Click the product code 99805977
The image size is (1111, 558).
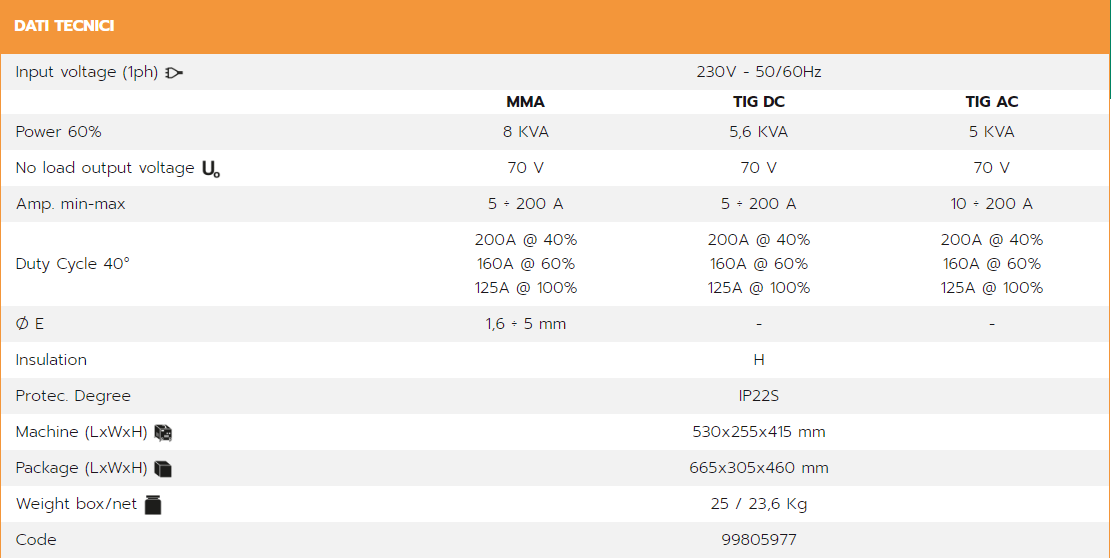pos(759,540)
